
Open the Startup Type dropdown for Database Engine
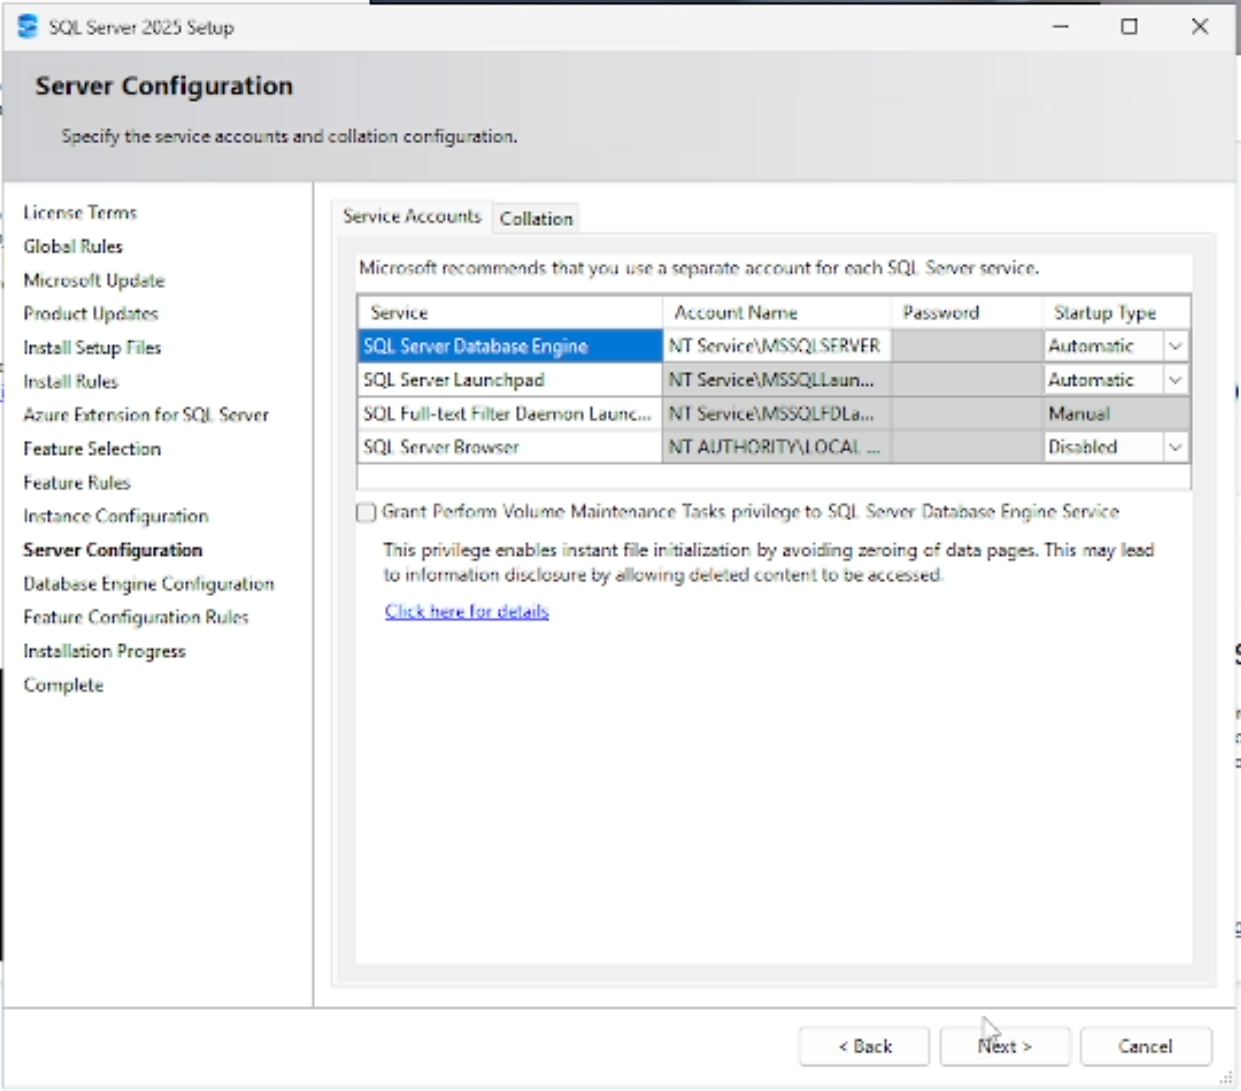[x=1176, y=345]
